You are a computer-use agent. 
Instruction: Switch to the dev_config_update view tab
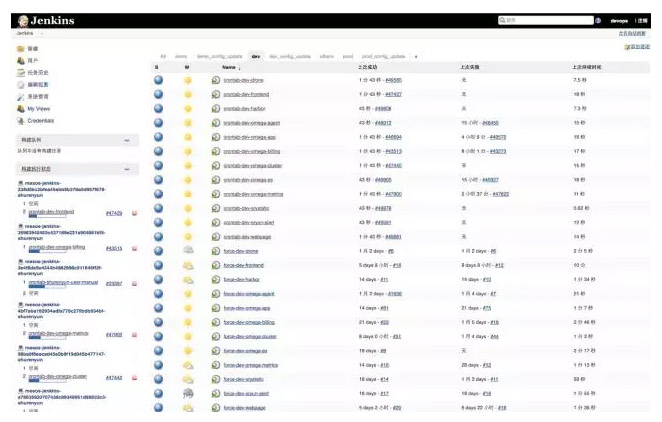pyautogui.click(x=290, y=56)
